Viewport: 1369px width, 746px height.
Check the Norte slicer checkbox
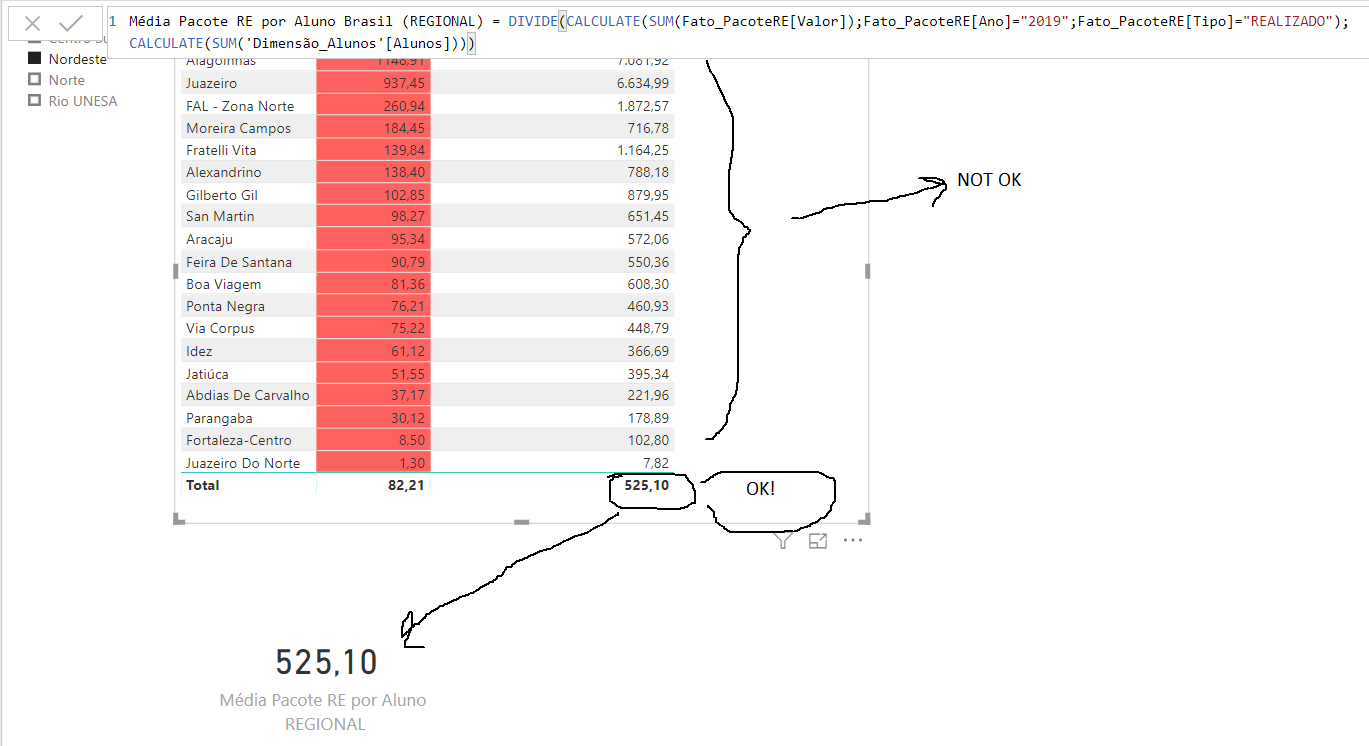click(34, 80)
